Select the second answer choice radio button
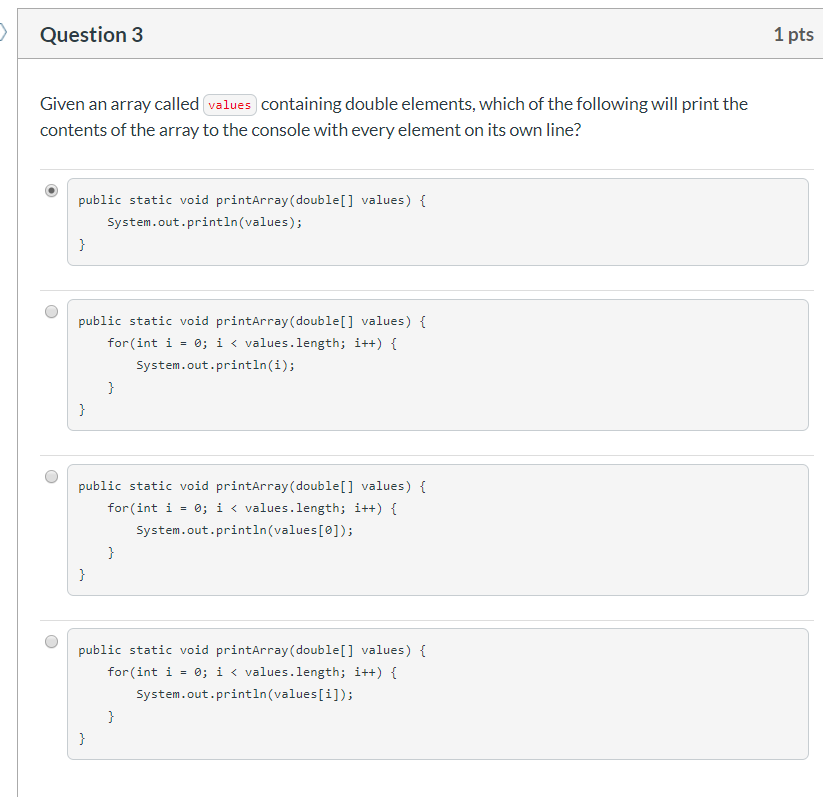Image resolution: width=823 pixels, height=797 pixels. click(x=51, y=311)
